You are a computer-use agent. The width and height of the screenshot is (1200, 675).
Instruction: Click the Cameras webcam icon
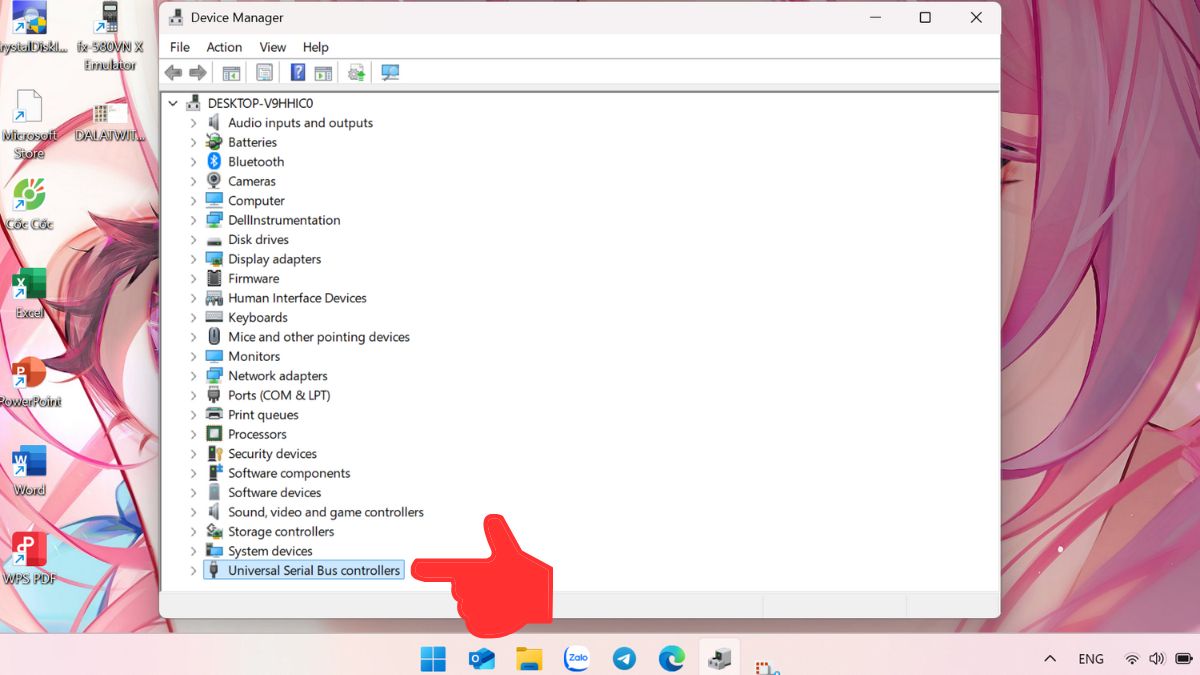pyautogui.click(x=214, y=181)
